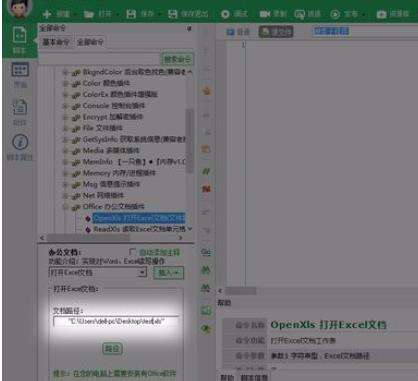Click the Record (录制) camera icon

tap(265, 14)
